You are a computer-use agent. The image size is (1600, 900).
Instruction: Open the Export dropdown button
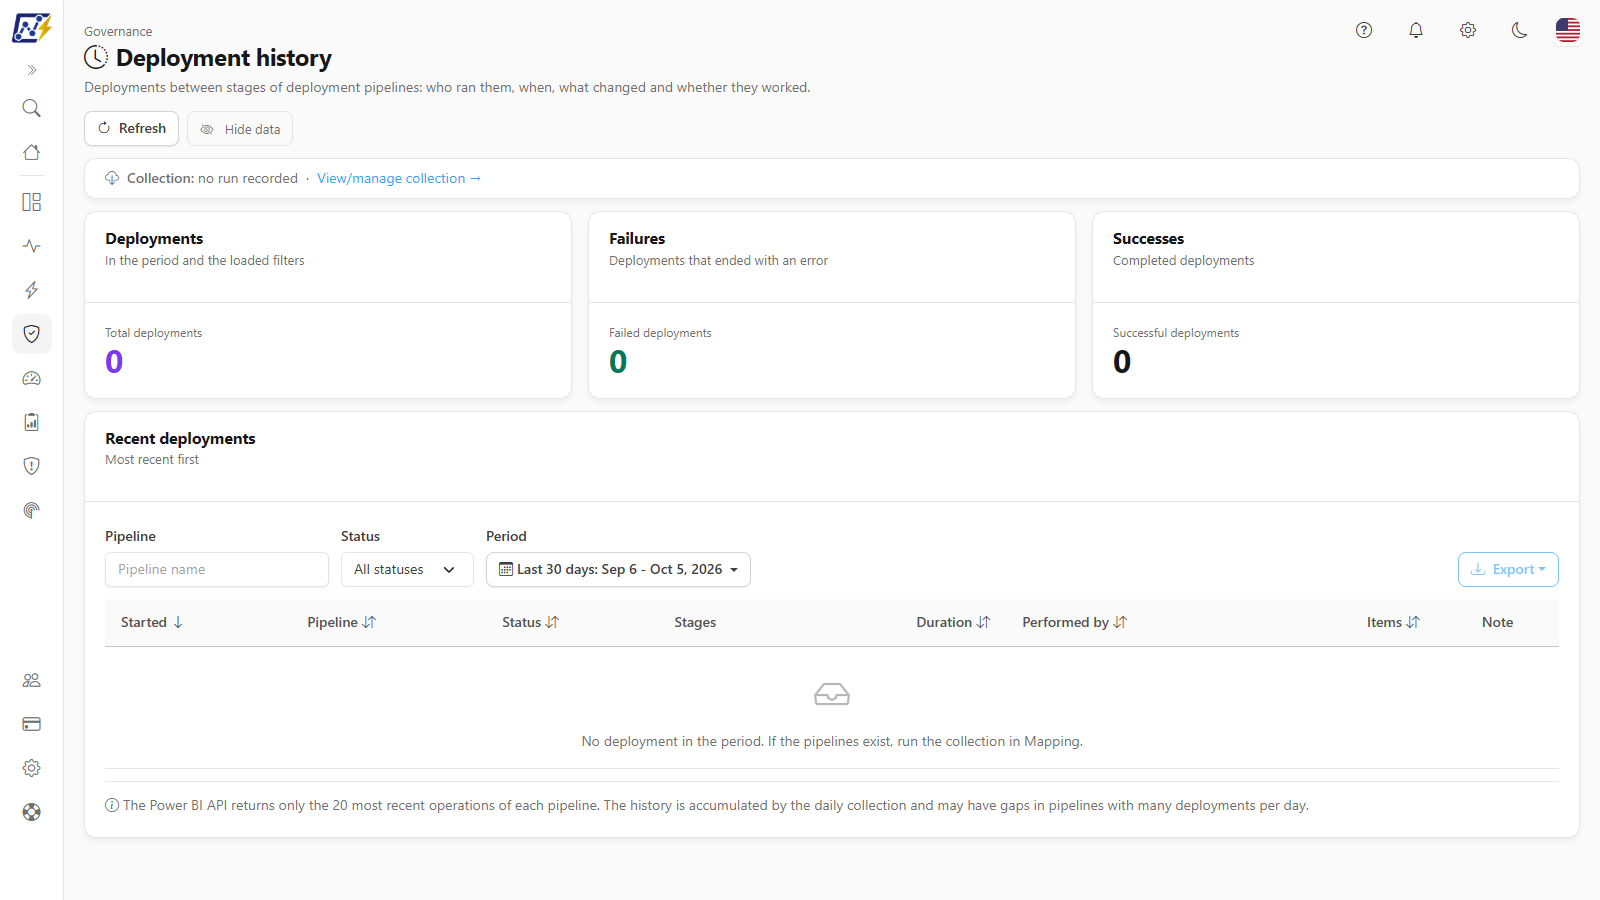[1508, 570]
